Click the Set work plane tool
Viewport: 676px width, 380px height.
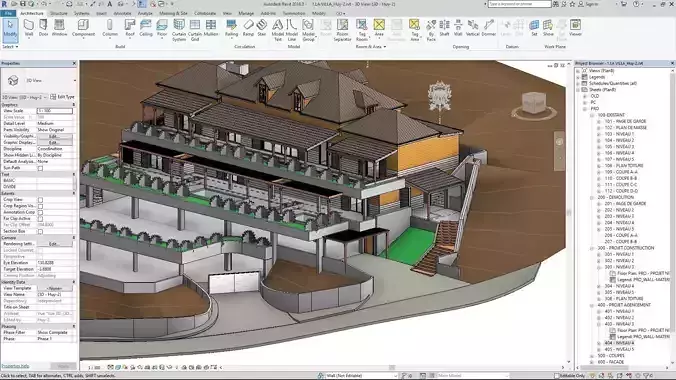[534, 28]
